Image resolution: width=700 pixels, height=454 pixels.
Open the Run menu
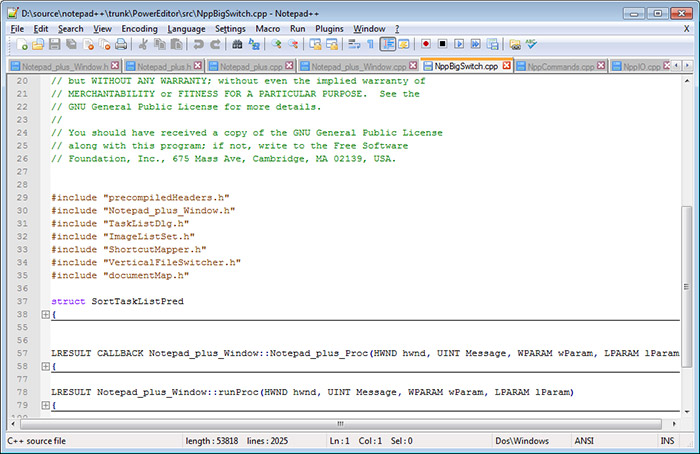pyautogui.click(x=297, y=29)
